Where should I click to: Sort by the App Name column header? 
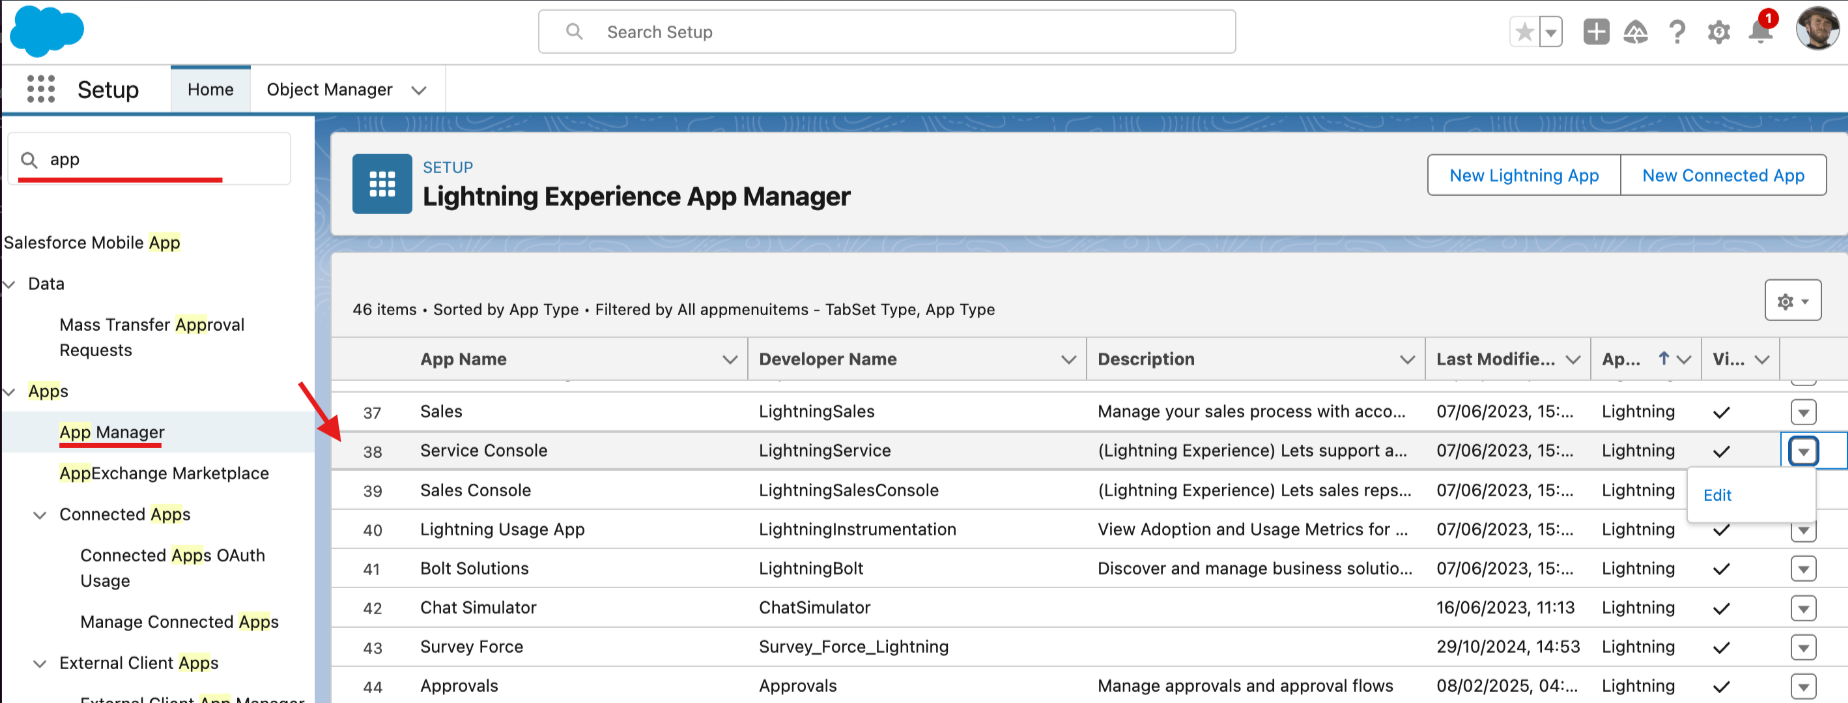point(463,359)
